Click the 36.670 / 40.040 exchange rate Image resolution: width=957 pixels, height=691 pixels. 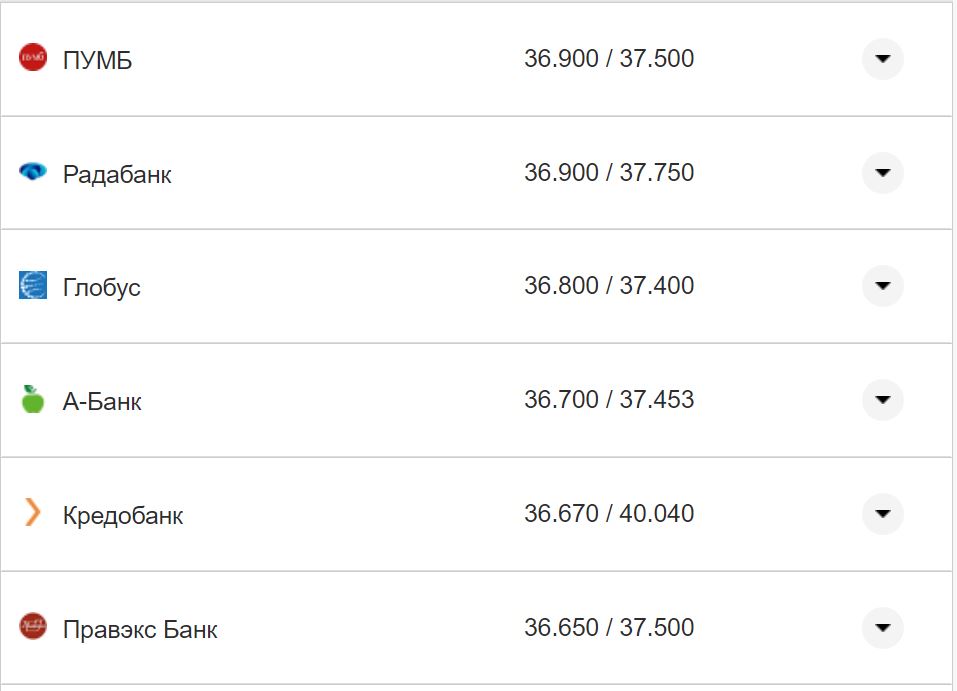608,514
